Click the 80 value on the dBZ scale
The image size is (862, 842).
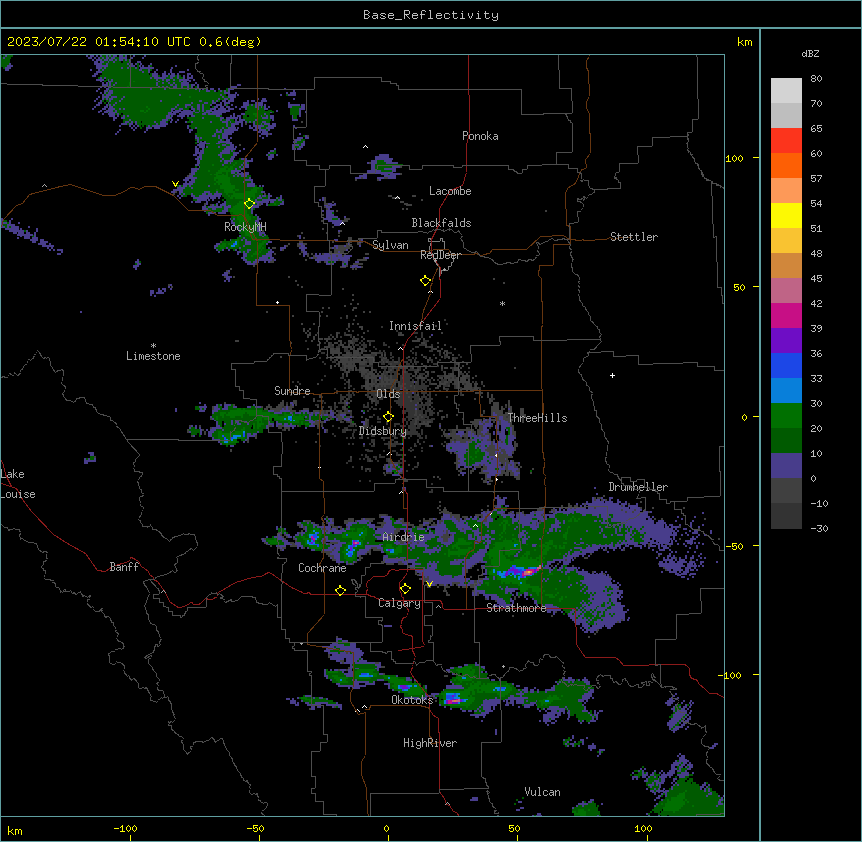[816, 79]
